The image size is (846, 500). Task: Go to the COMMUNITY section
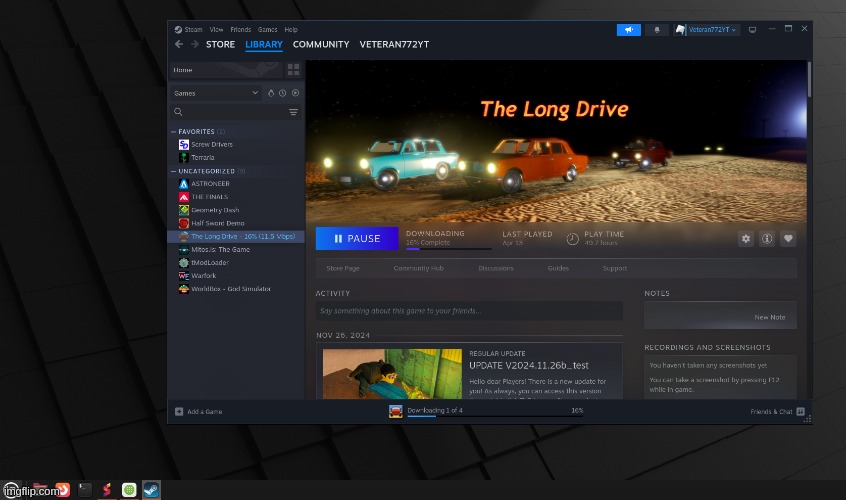click(321, 44)
